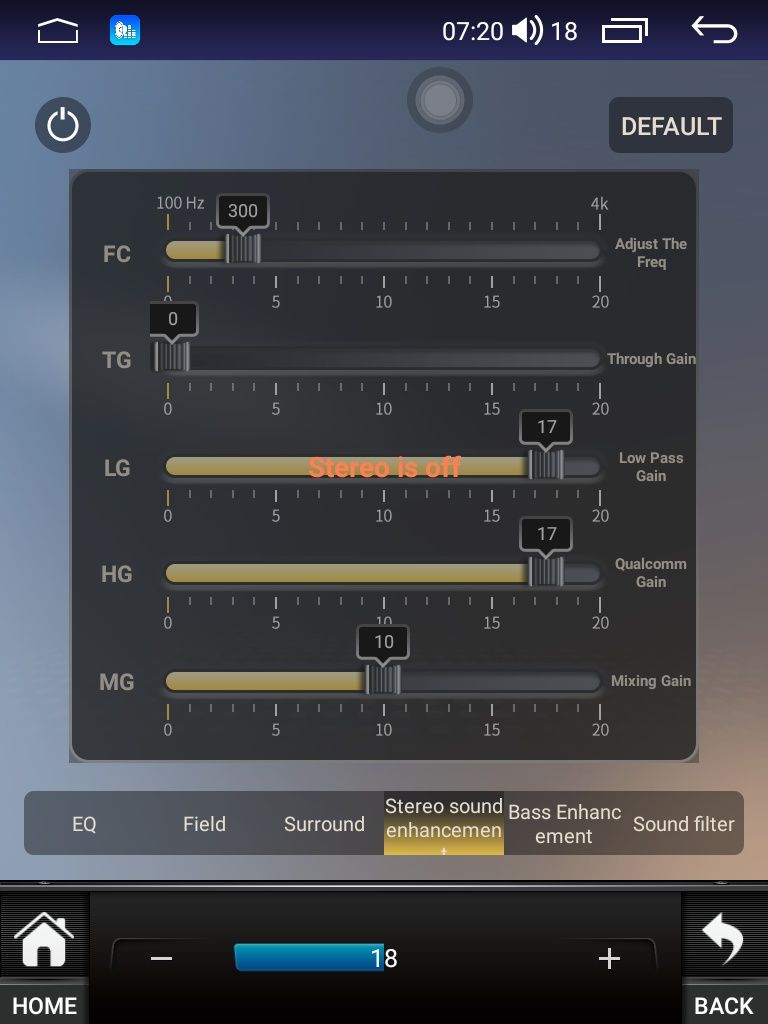Screen dimensions: 768x1024
Task: Tap the speaker volume icon in status bar
Action: (526, 32)
